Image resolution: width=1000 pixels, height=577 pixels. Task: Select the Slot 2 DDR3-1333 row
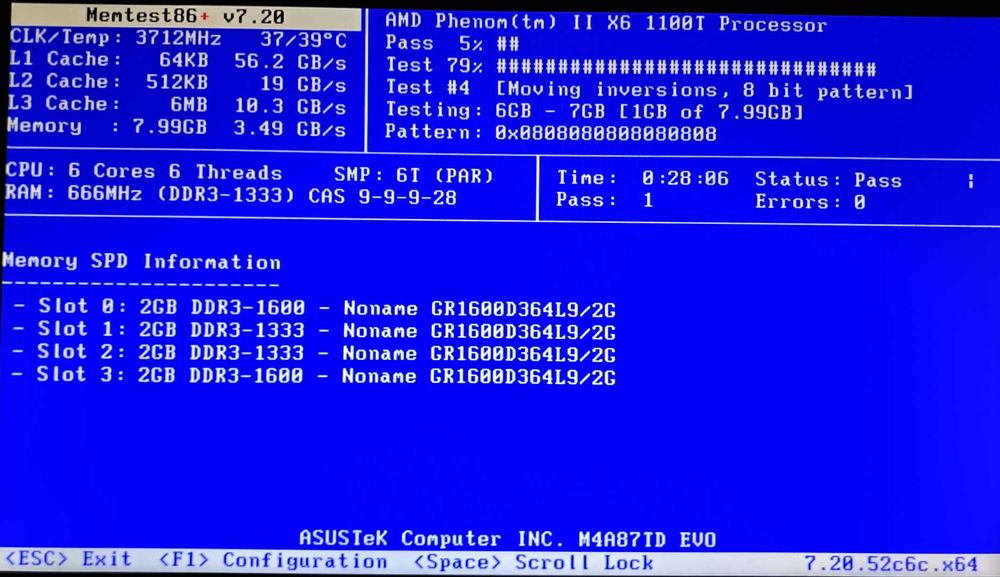[313, 353]
